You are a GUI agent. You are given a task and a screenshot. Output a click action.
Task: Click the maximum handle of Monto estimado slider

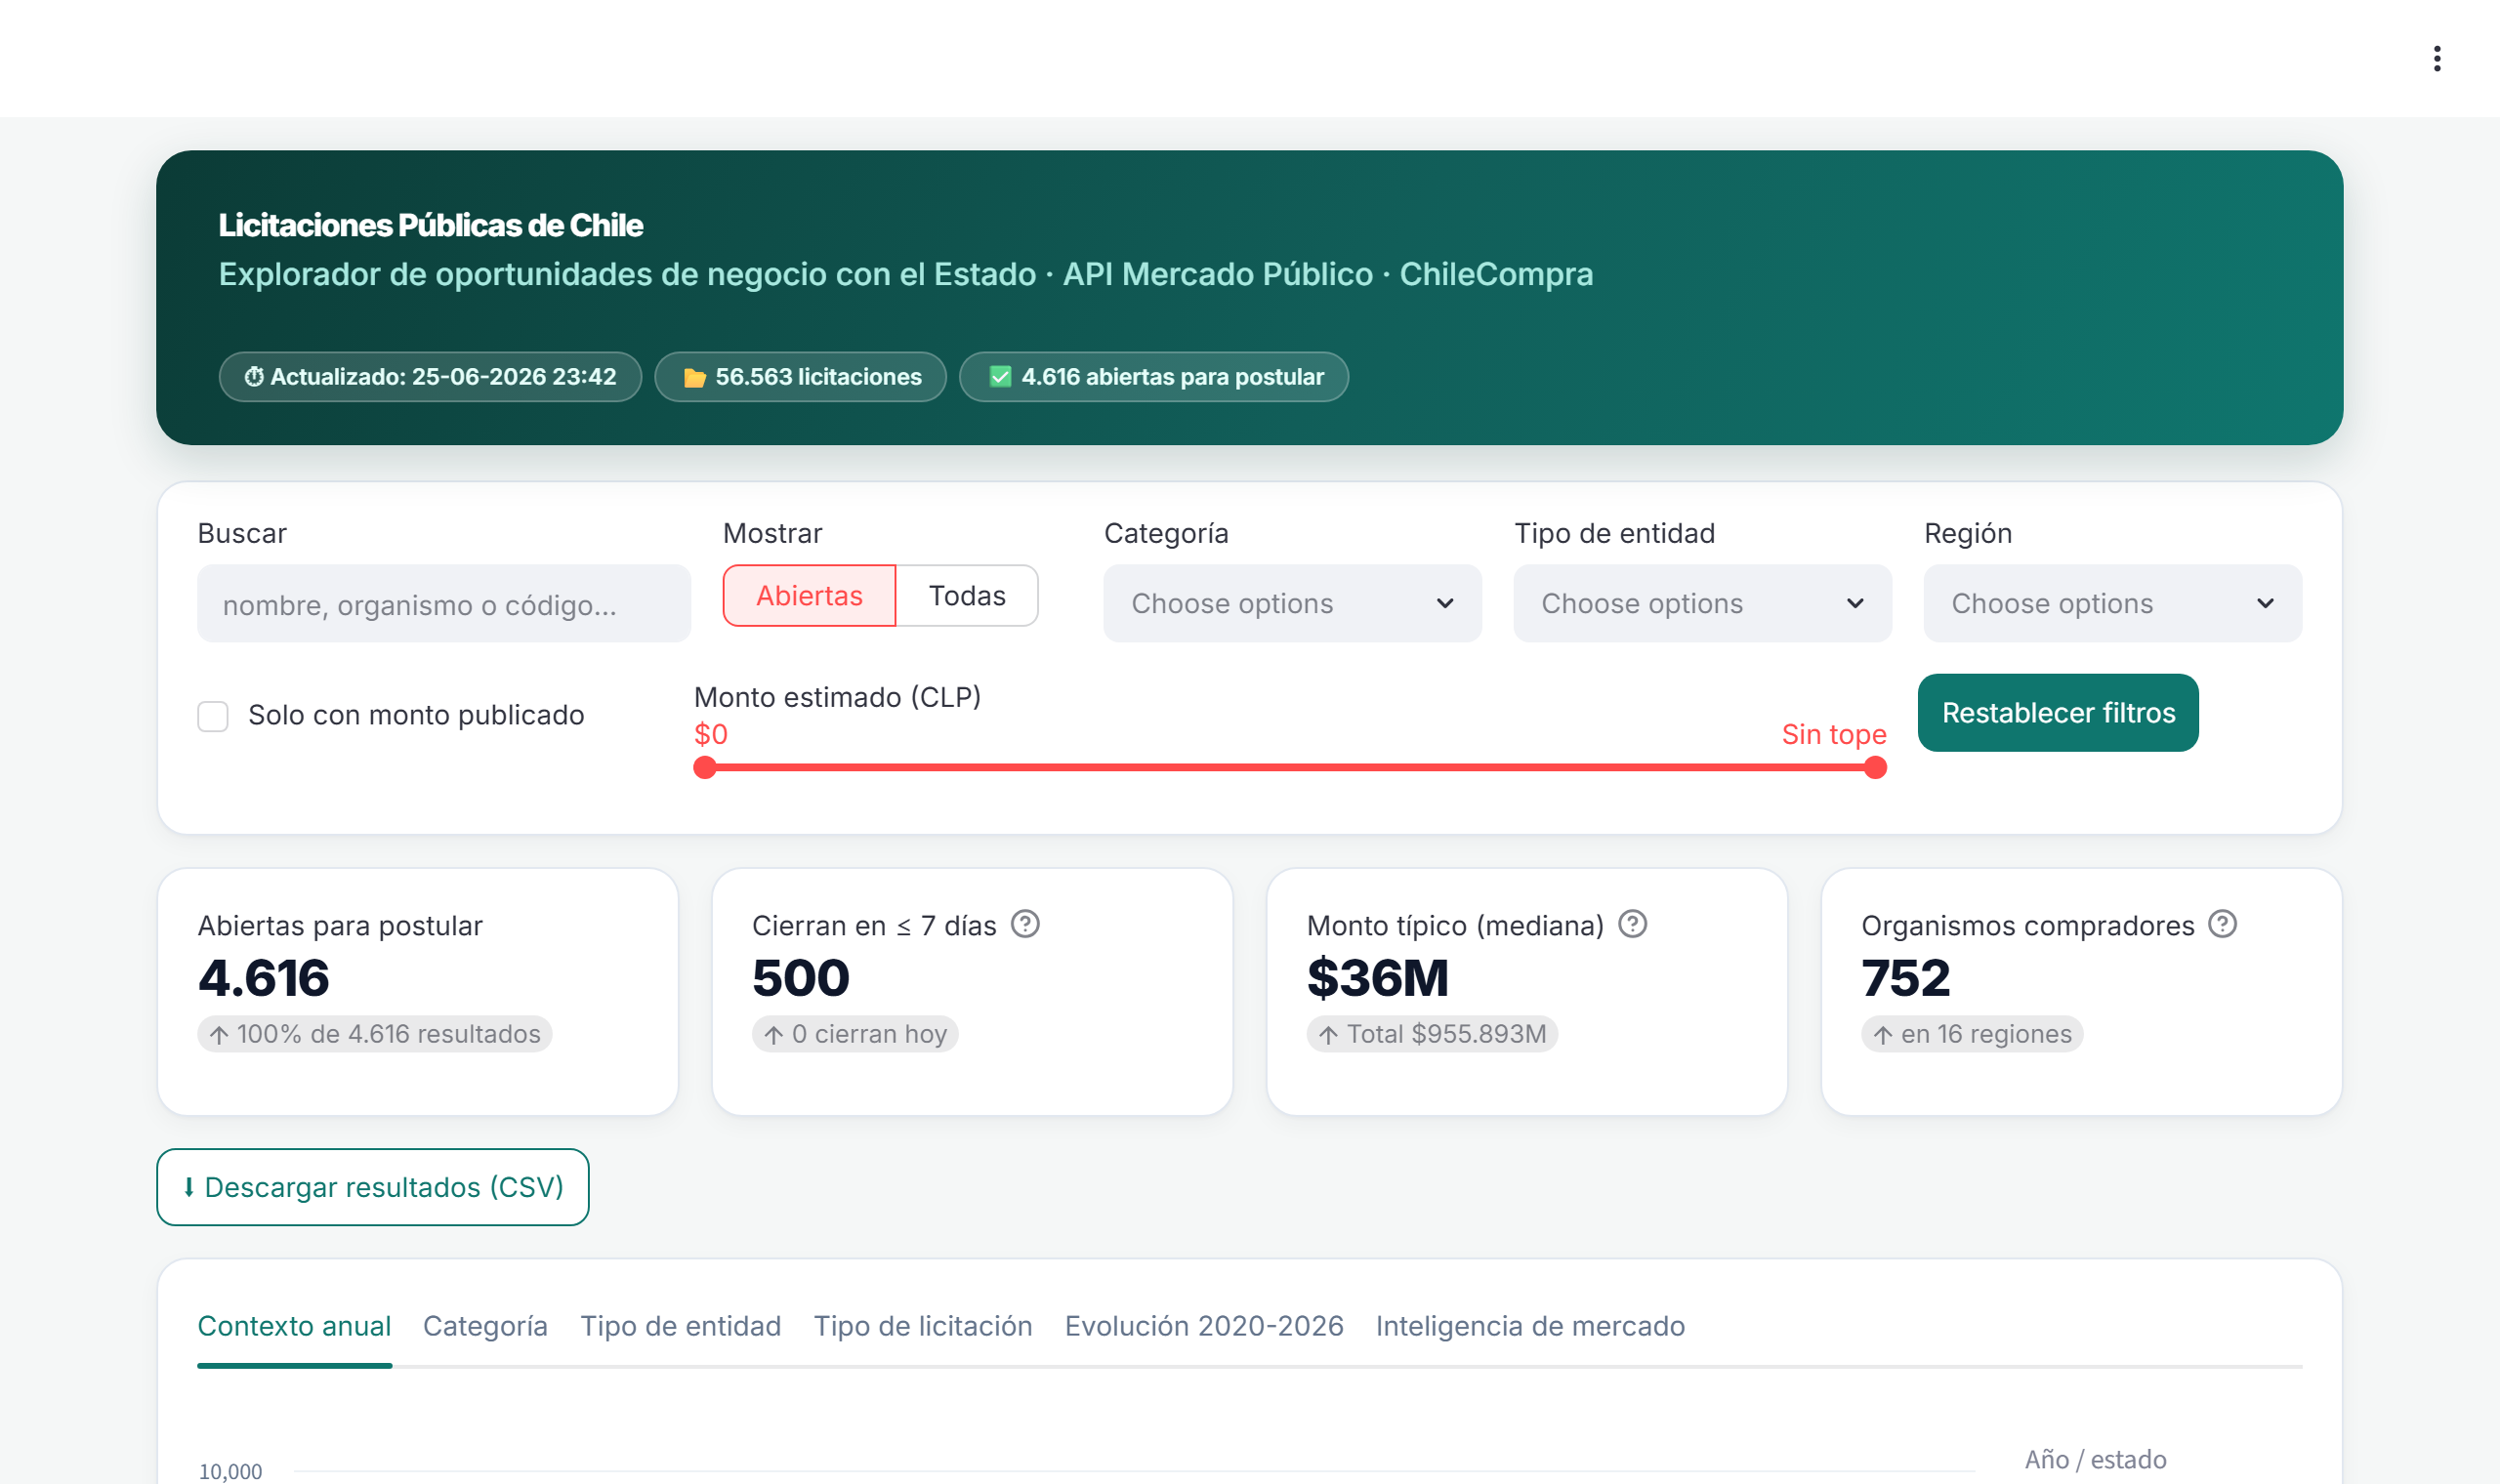(1875, 768)
